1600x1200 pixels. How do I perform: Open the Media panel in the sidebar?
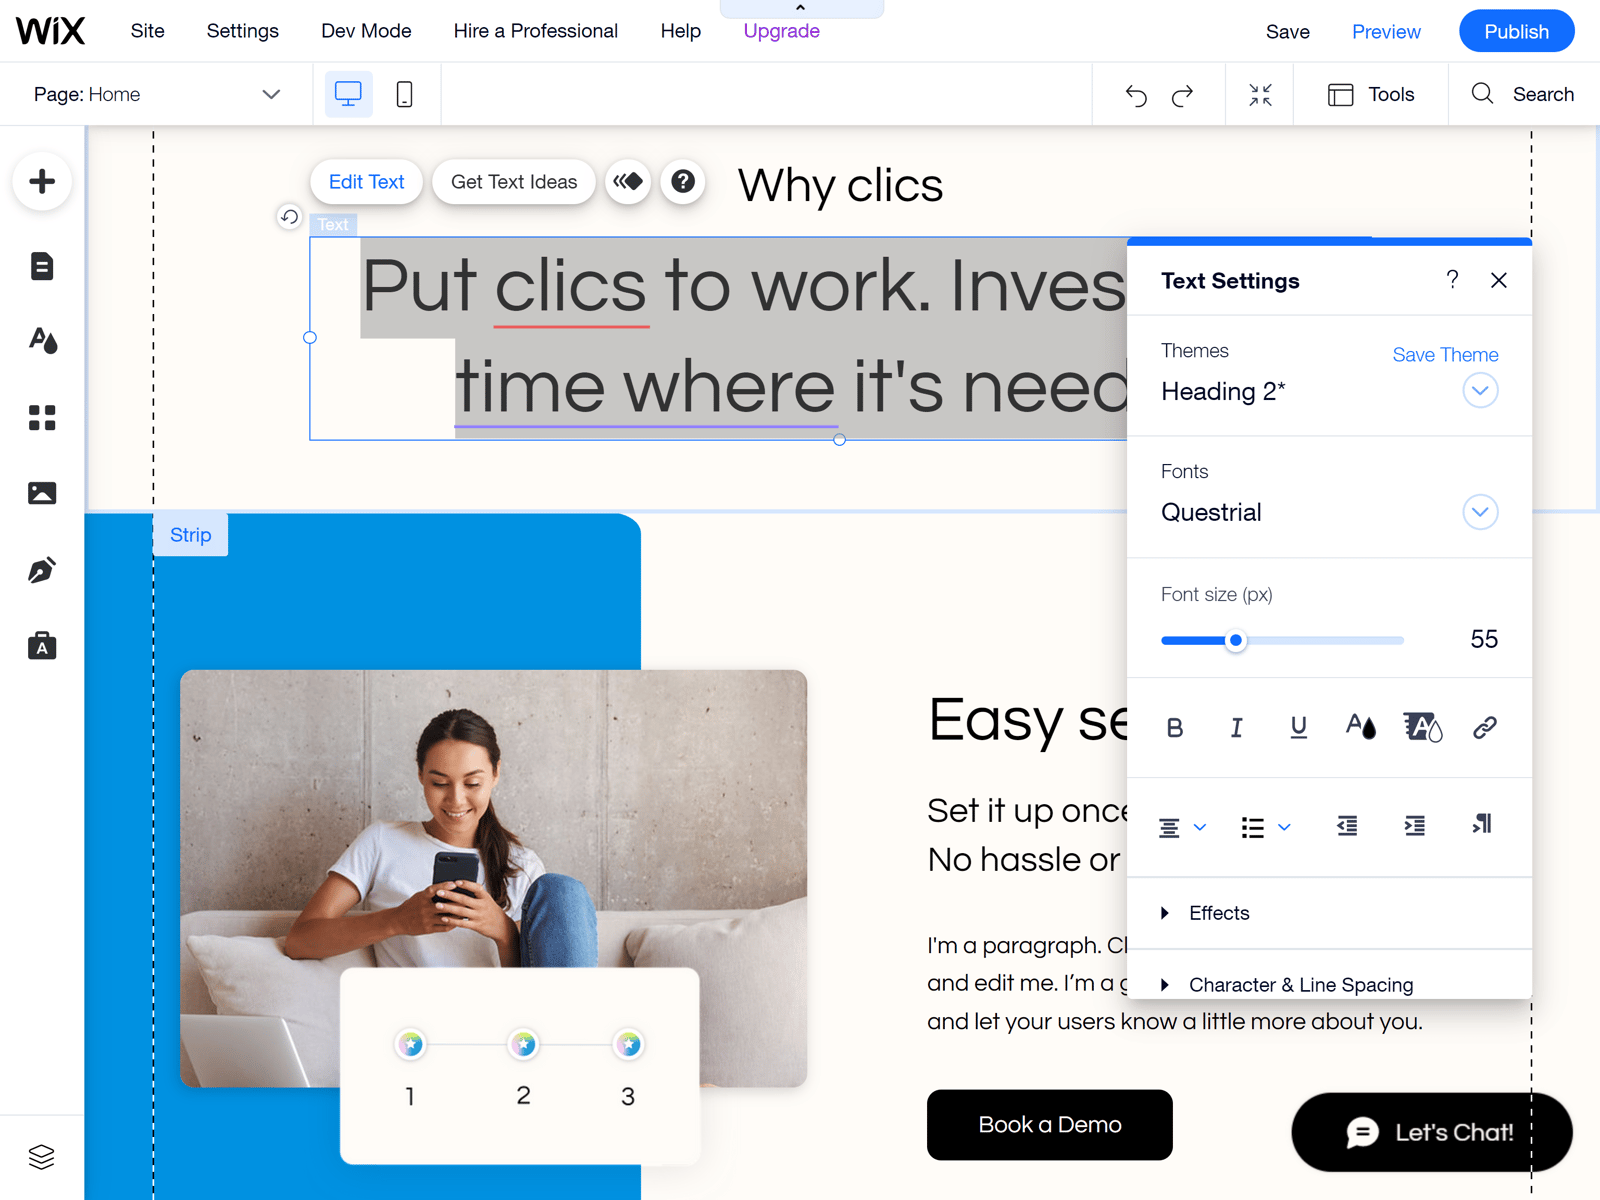pos(41,492)
